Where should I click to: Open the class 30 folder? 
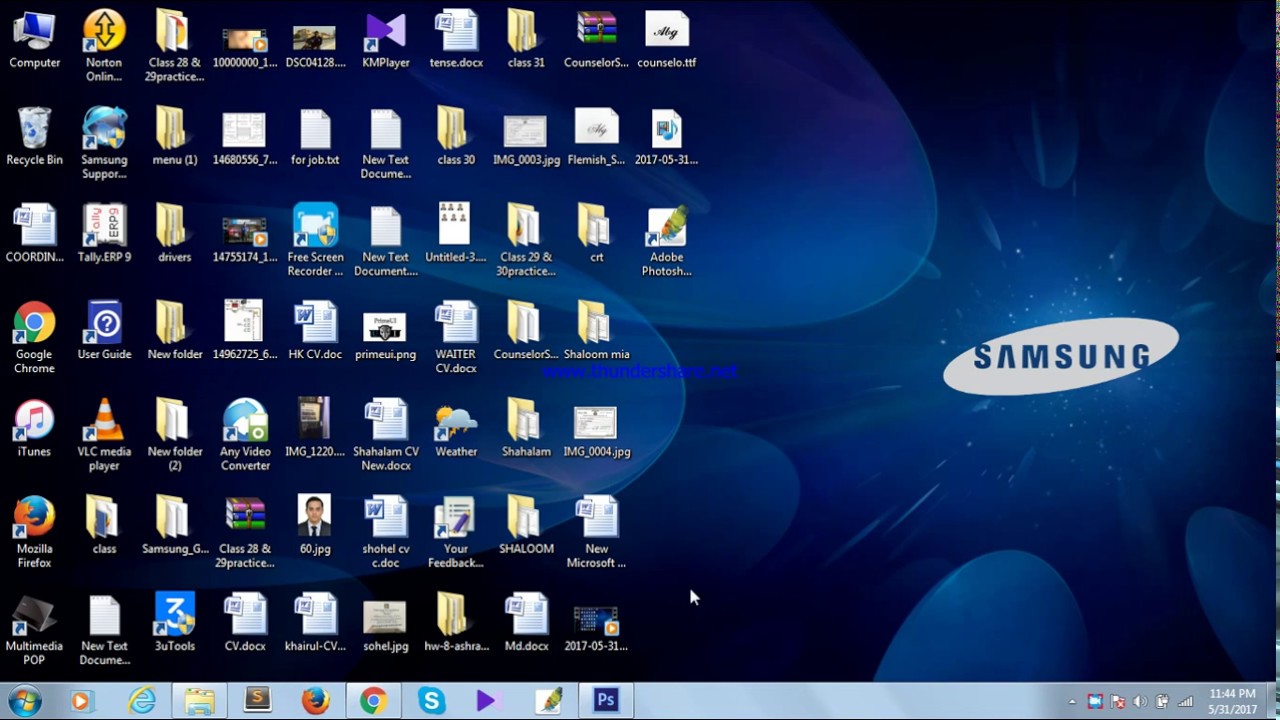(x=456, y=137)
